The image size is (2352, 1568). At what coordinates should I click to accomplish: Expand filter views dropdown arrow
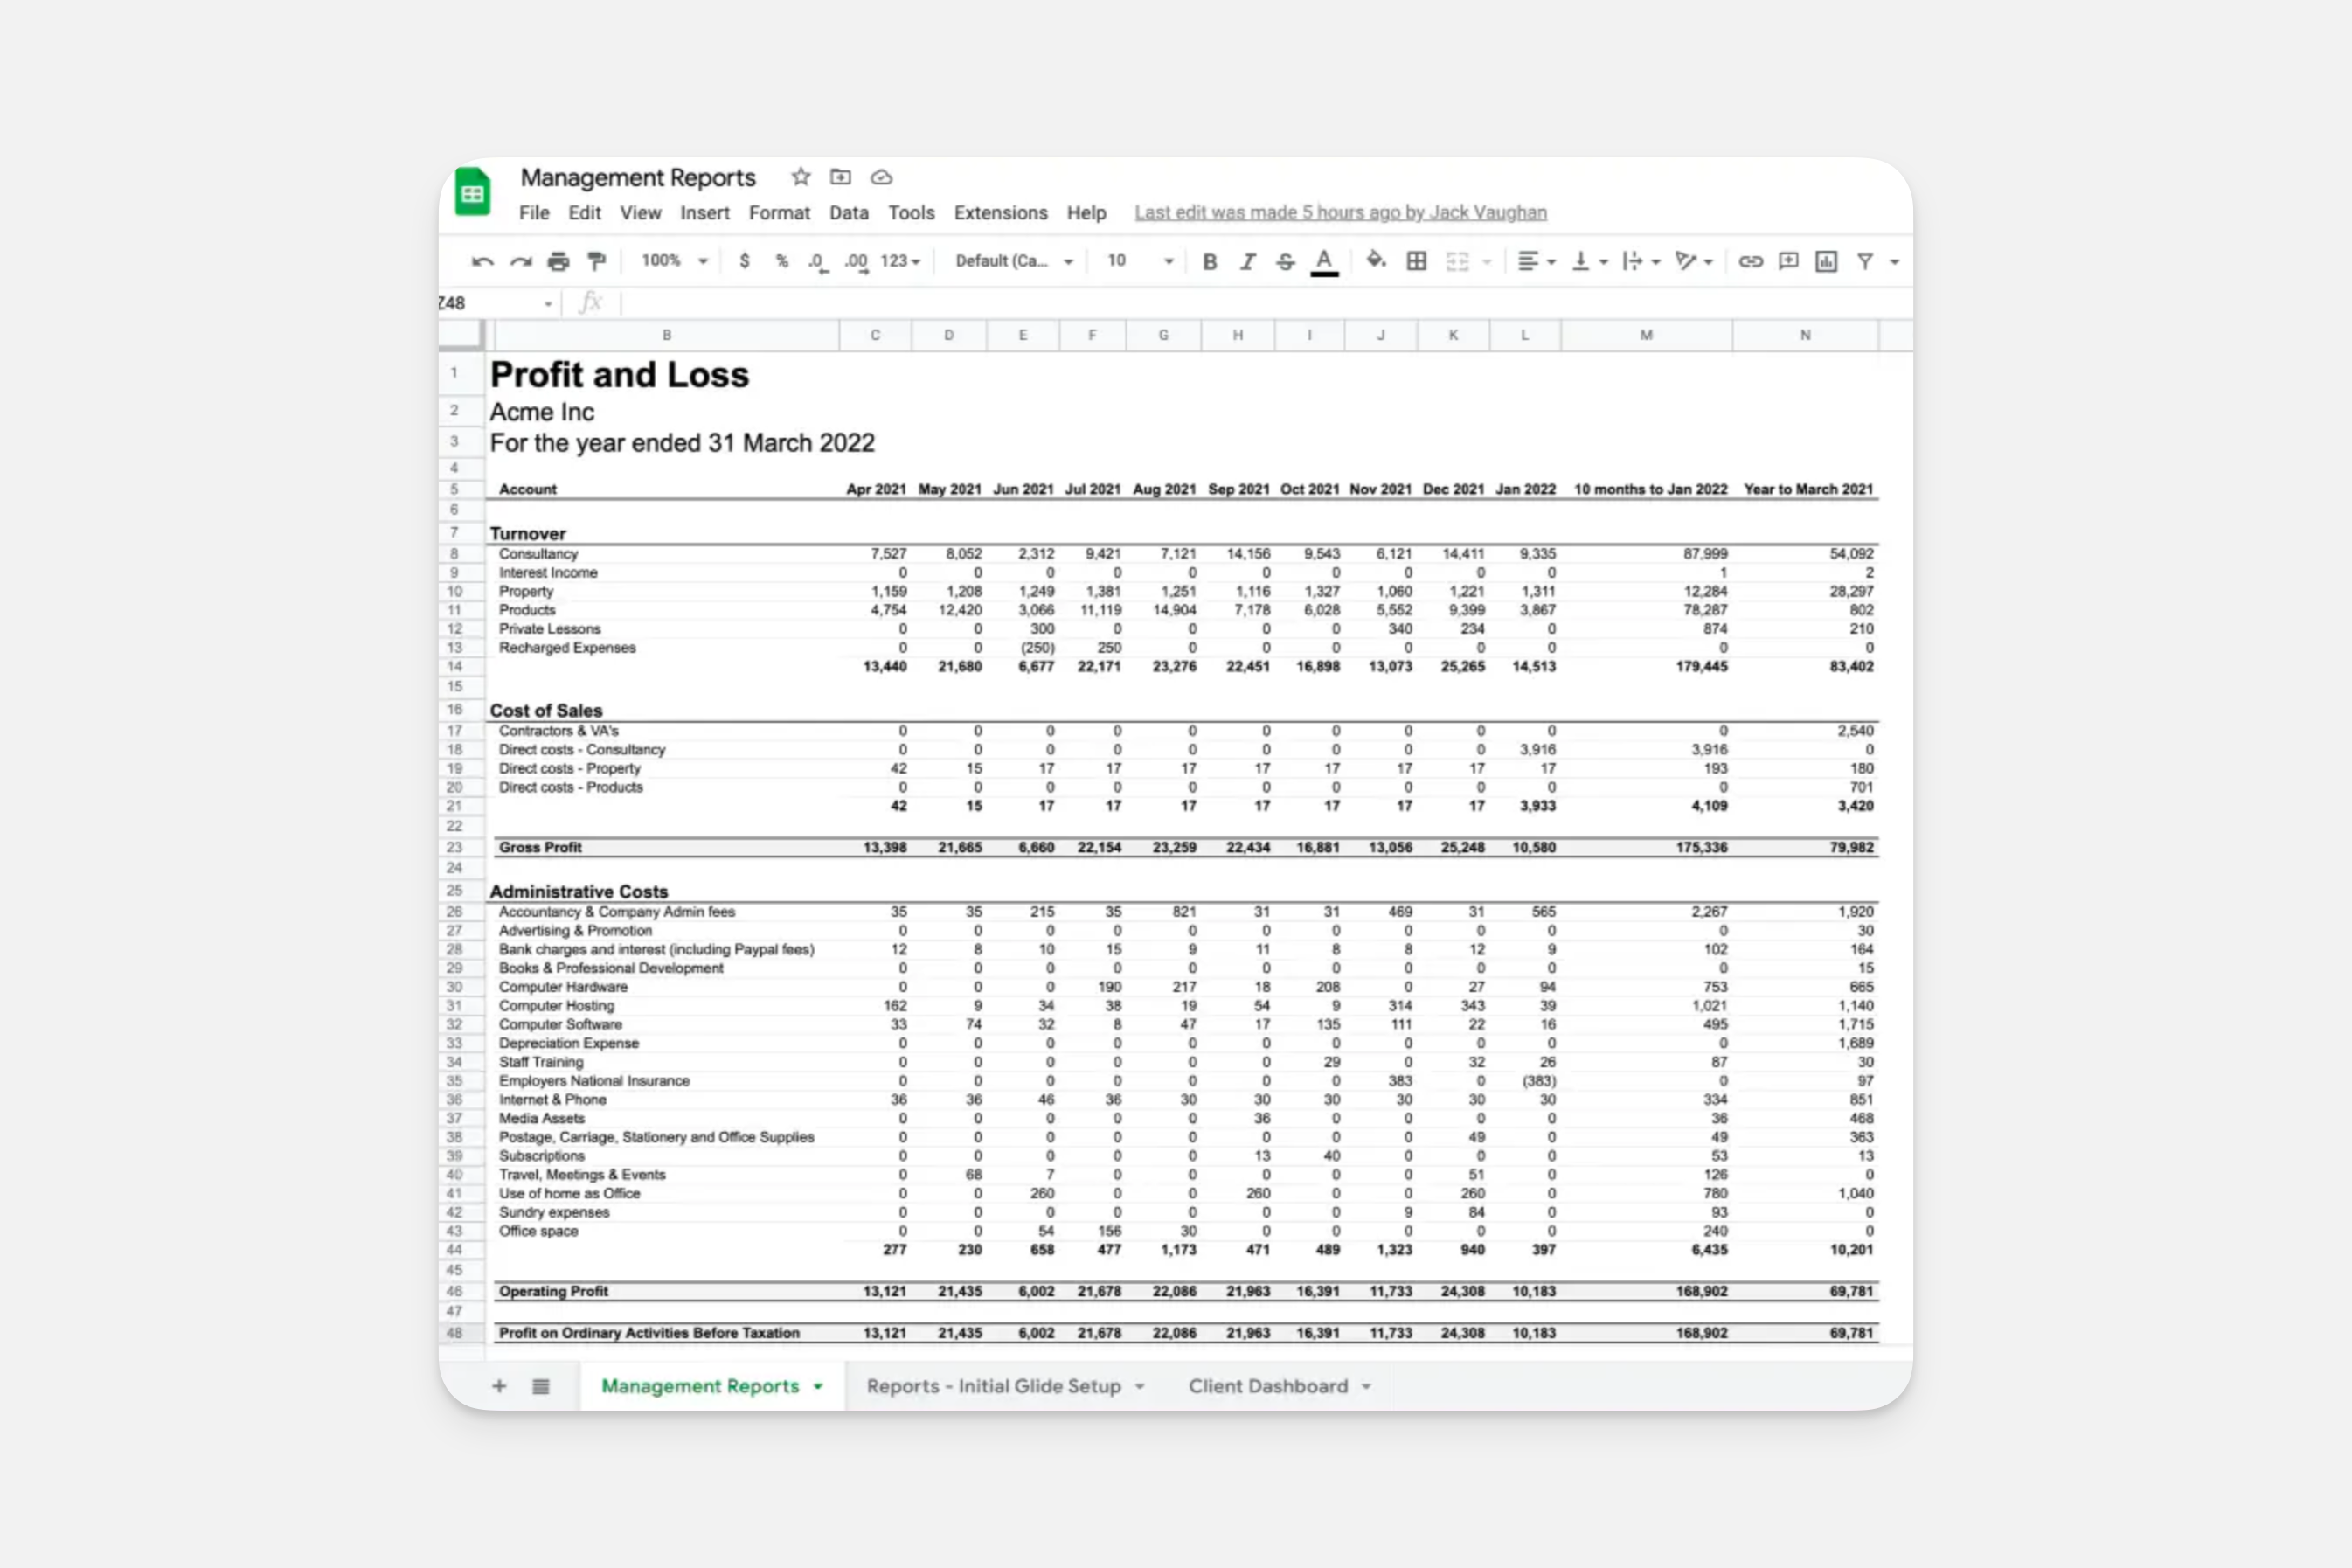tap(1894, 262)
